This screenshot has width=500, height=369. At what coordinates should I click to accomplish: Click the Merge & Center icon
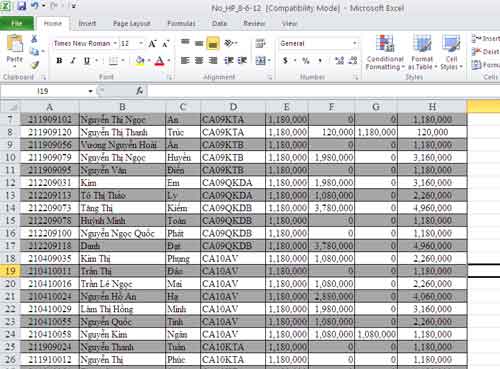[260, 61]
